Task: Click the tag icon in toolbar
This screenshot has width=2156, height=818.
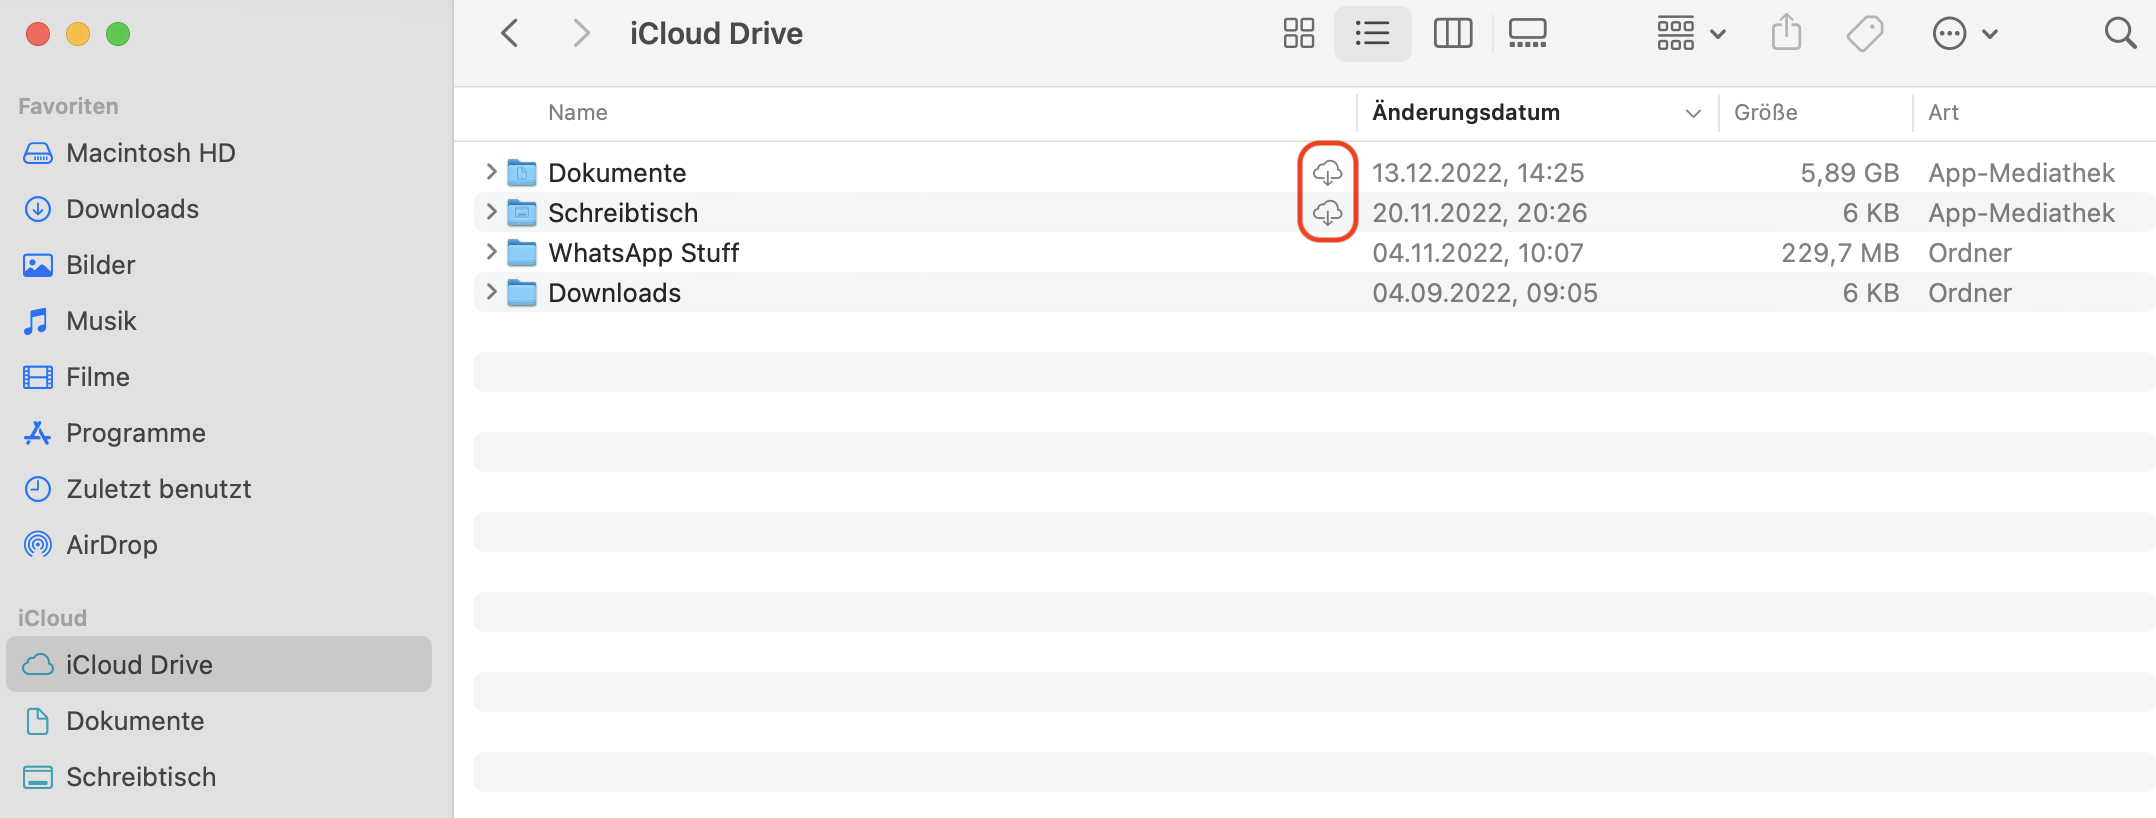Action: [x=1864, y=34]
